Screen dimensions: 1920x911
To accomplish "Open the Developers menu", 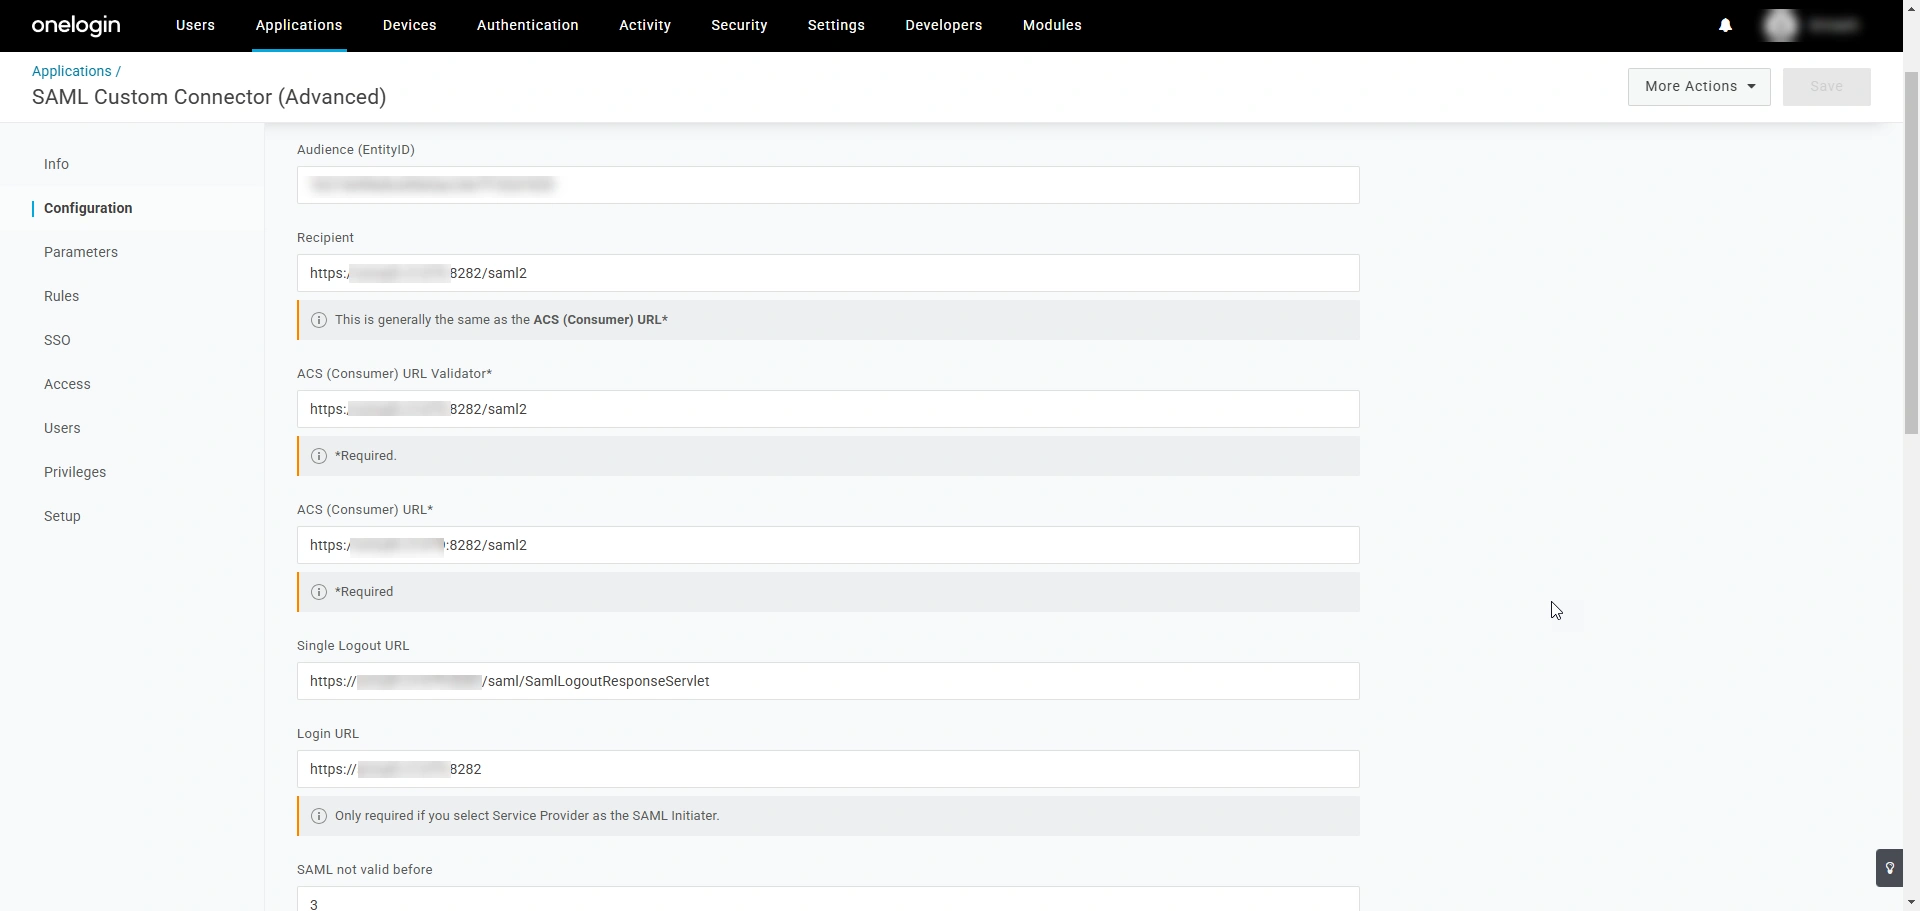I will point(943,26).
